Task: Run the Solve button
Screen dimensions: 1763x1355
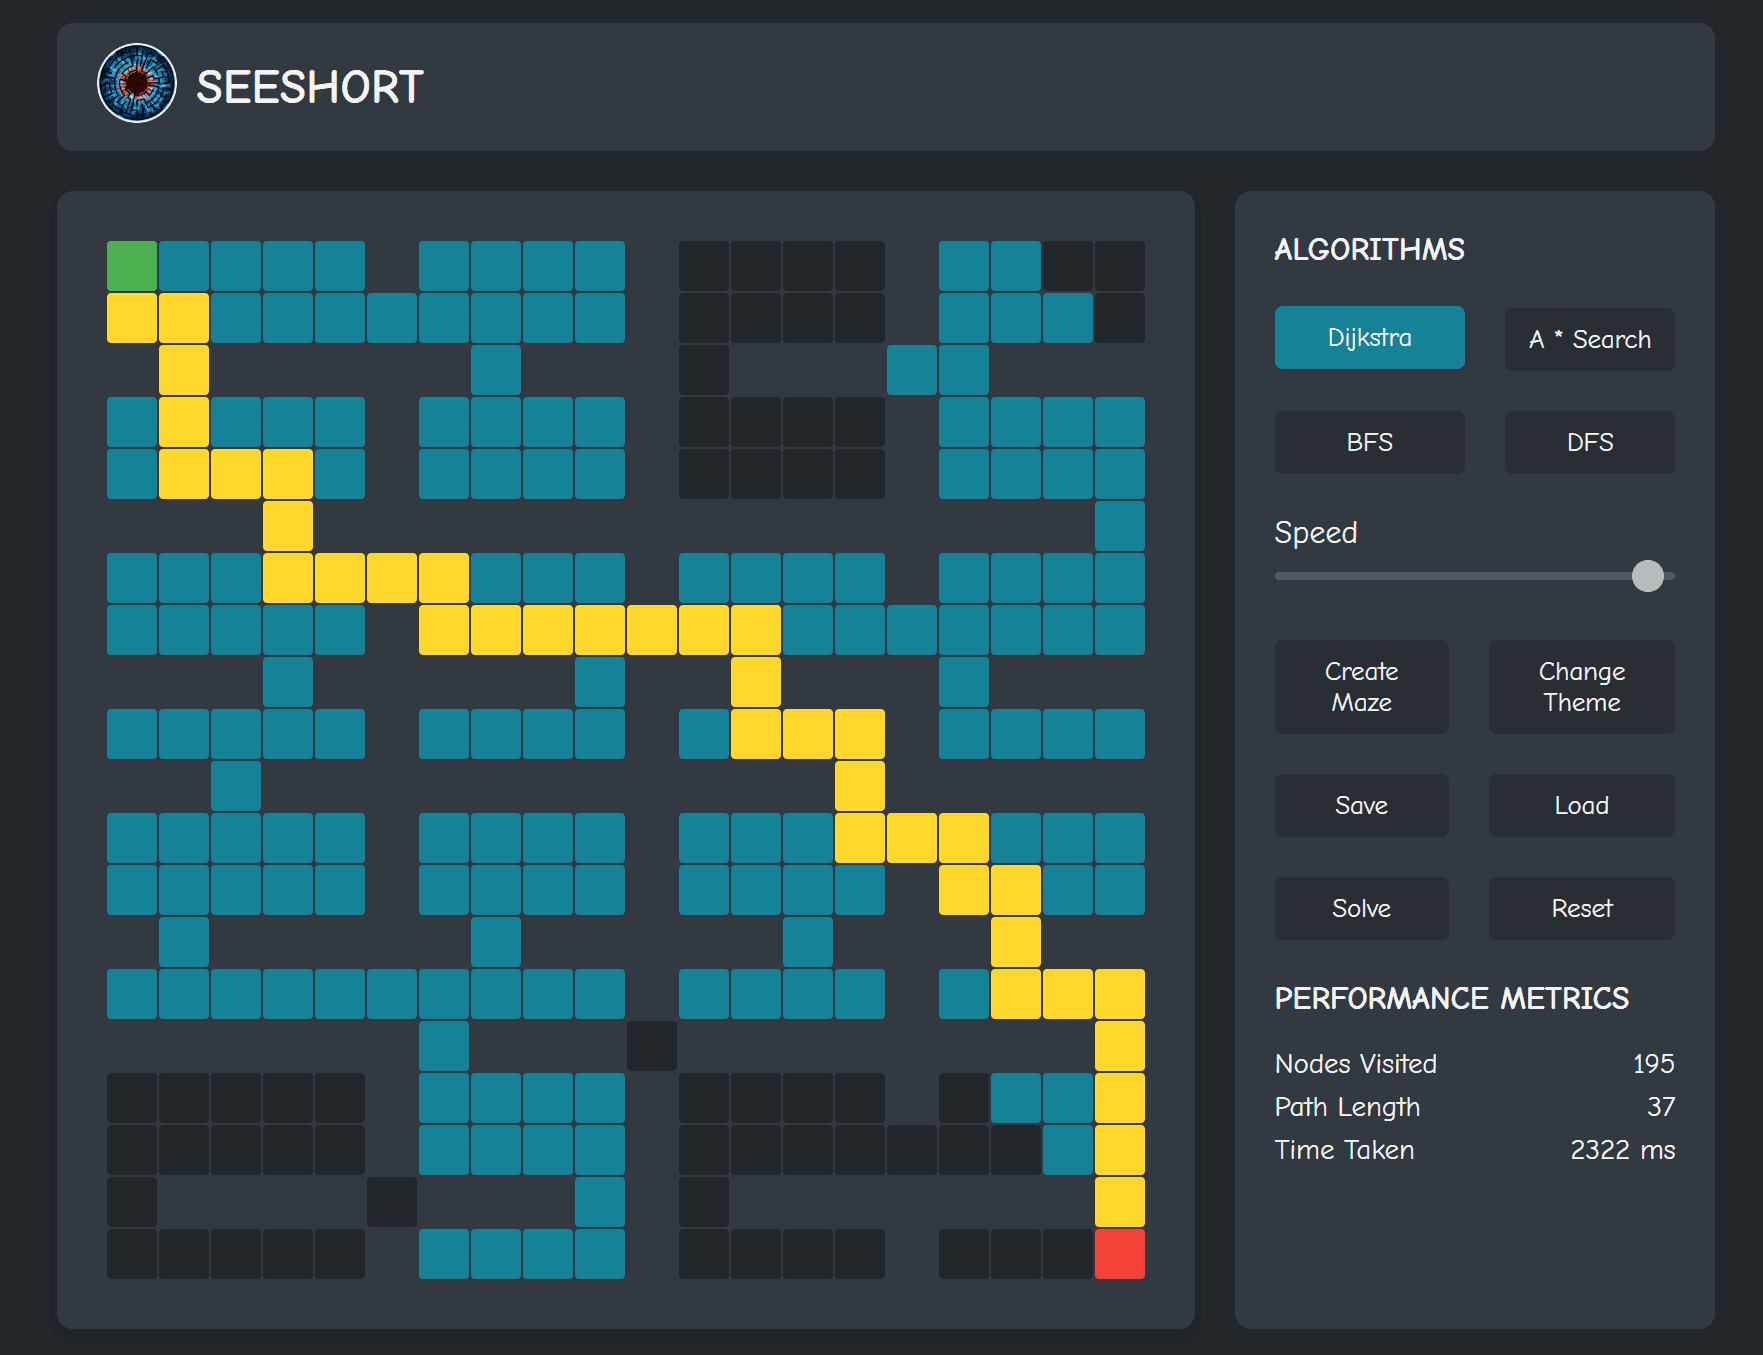Action: point(1361,908)
